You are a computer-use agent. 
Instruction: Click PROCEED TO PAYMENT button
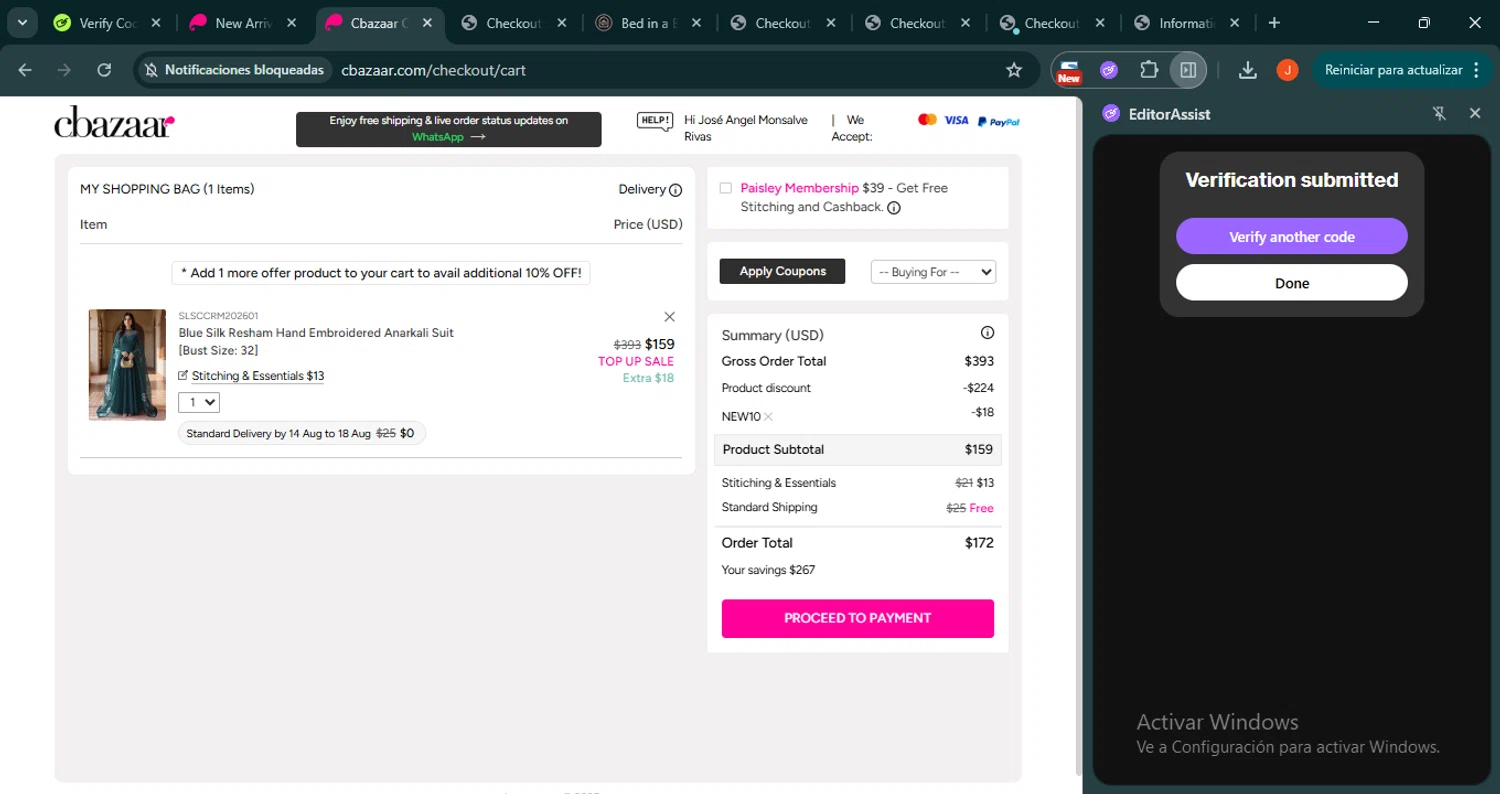[x=858, y=618]
